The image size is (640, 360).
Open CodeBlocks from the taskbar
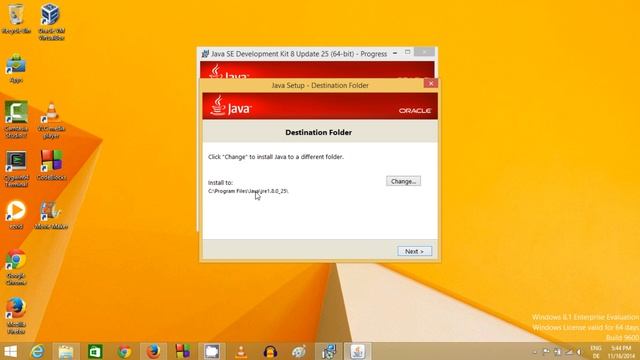(182, 351)
